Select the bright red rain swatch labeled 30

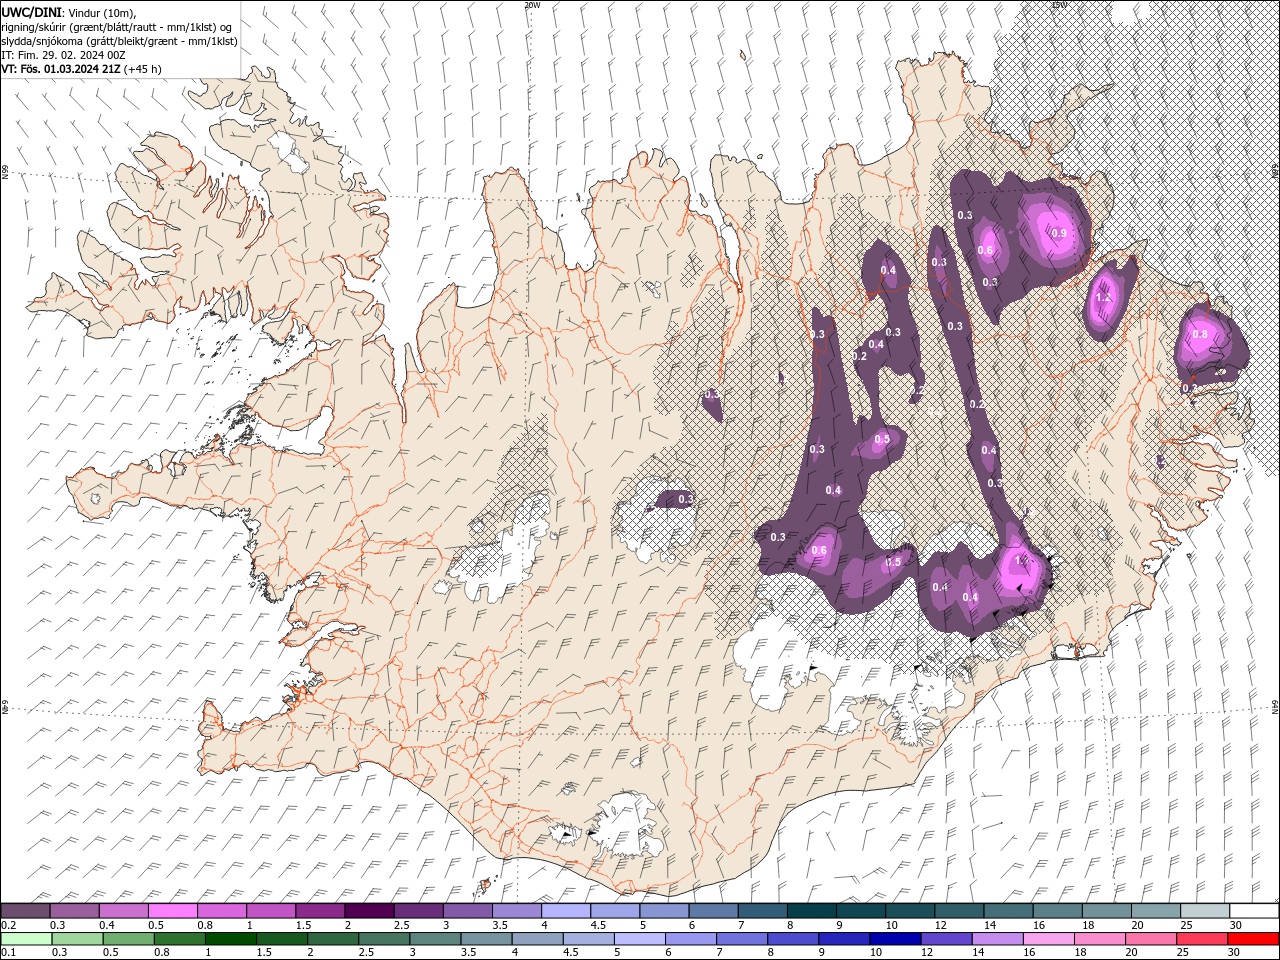tap(1253, 939)
